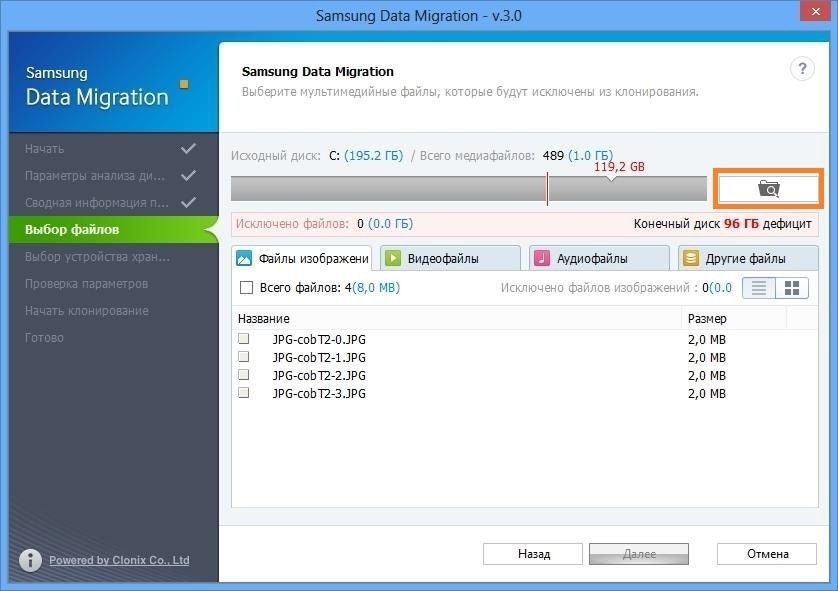Click file name JPG-cobT2-0.JPG
The width and height of the screenshot is (838, 591).
click(319, 339)
